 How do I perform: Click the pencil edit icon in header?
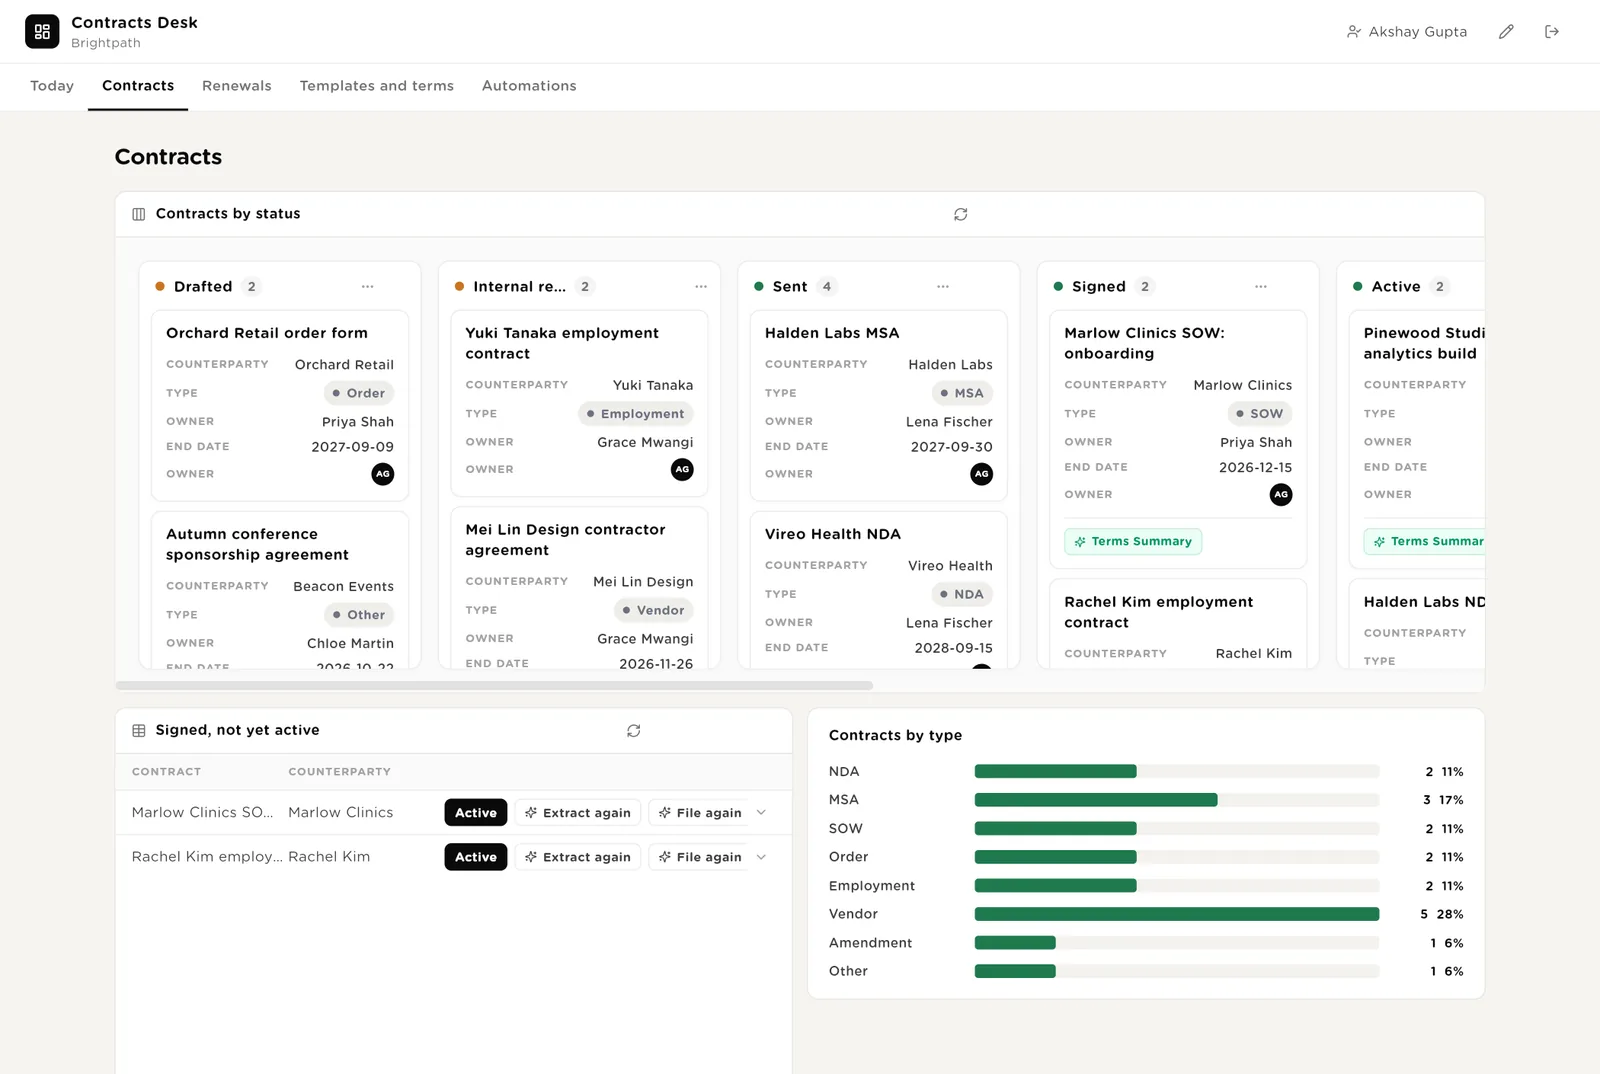(1506, 32)
